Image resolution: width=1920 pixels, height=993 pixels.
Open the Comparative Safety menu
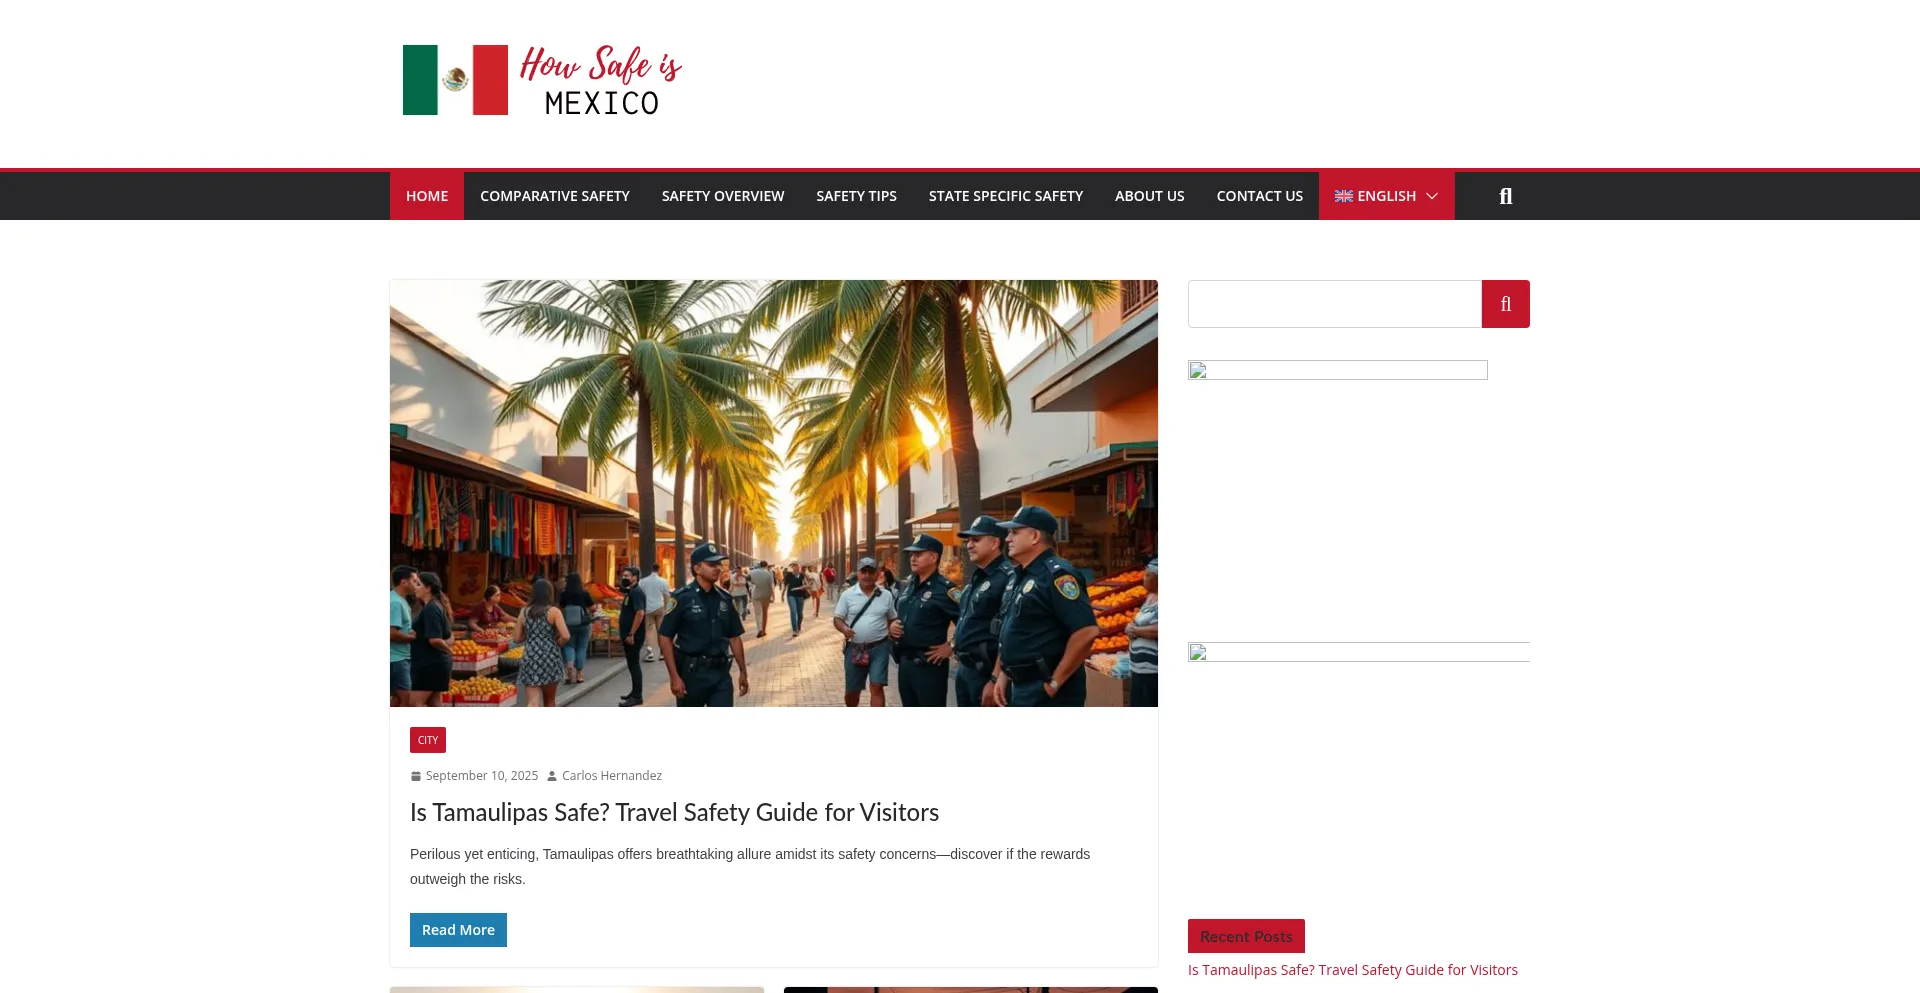(555, 196)
